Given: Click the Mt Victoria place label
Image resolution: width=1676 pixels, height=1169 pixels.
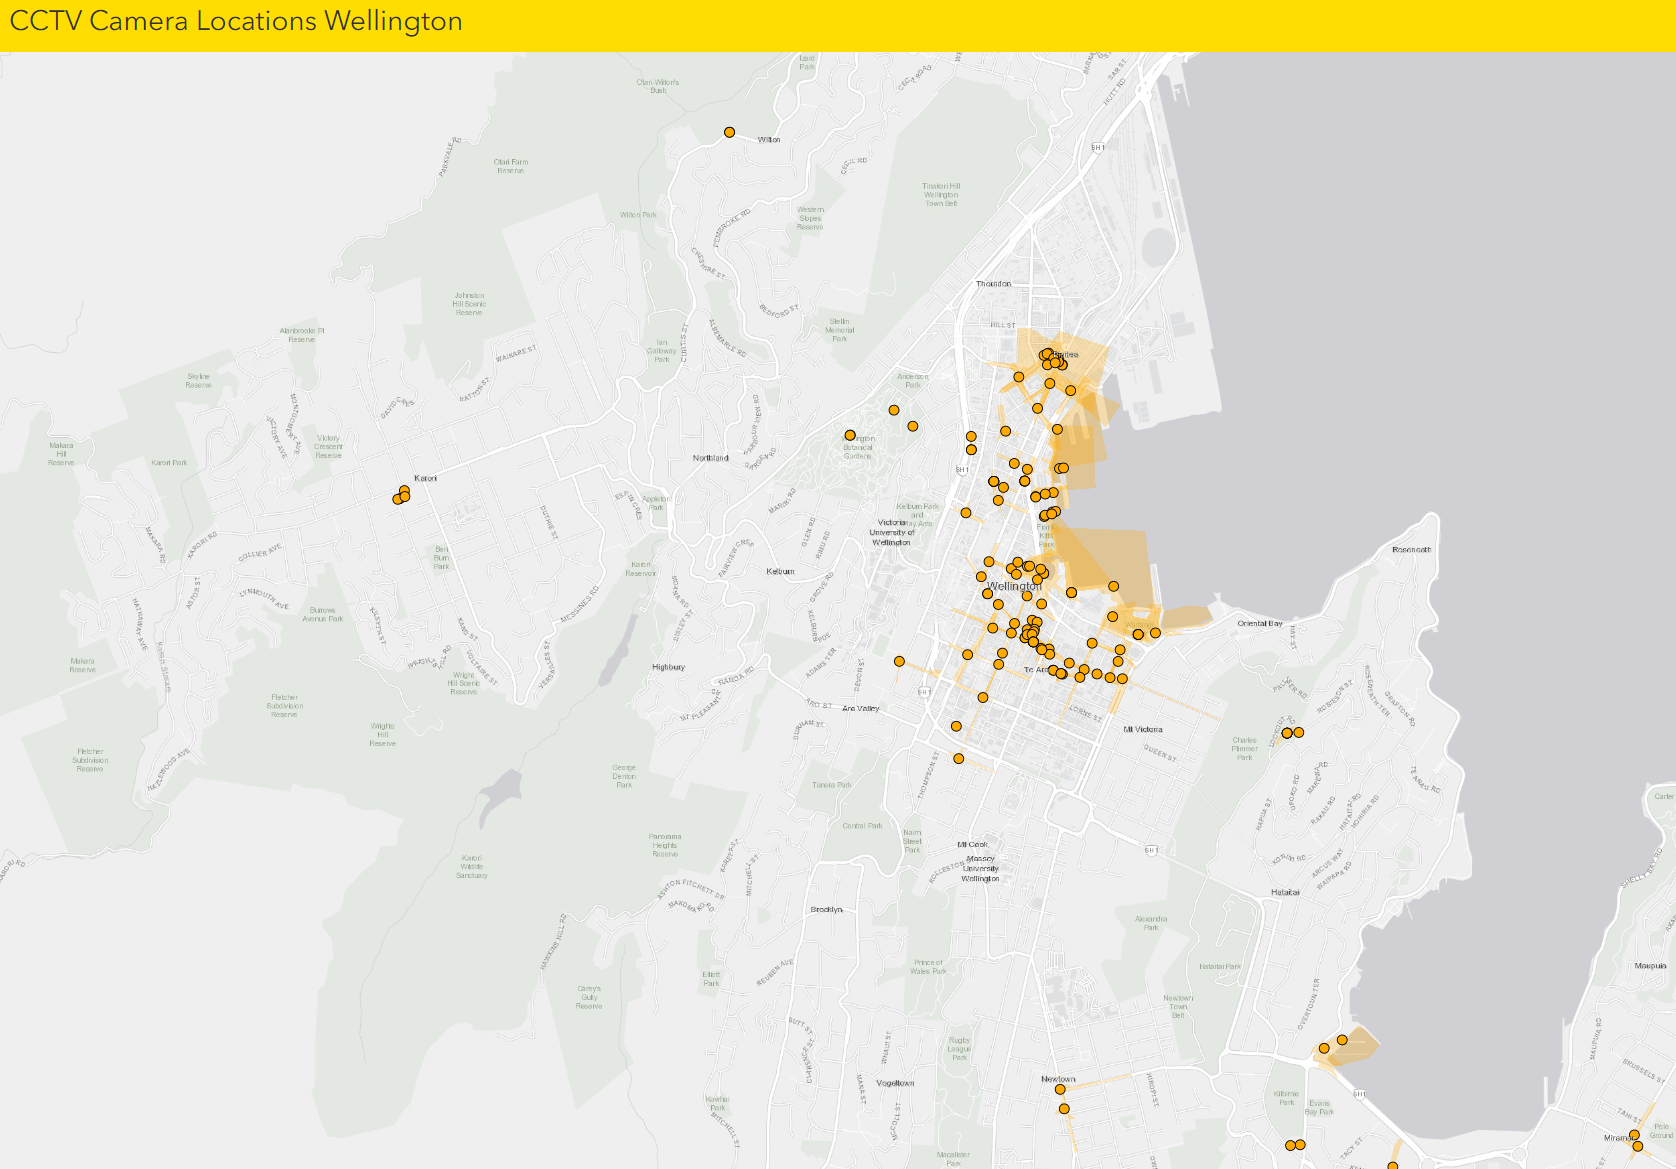Looking at the screenshot, I should tap(1142, 729).
